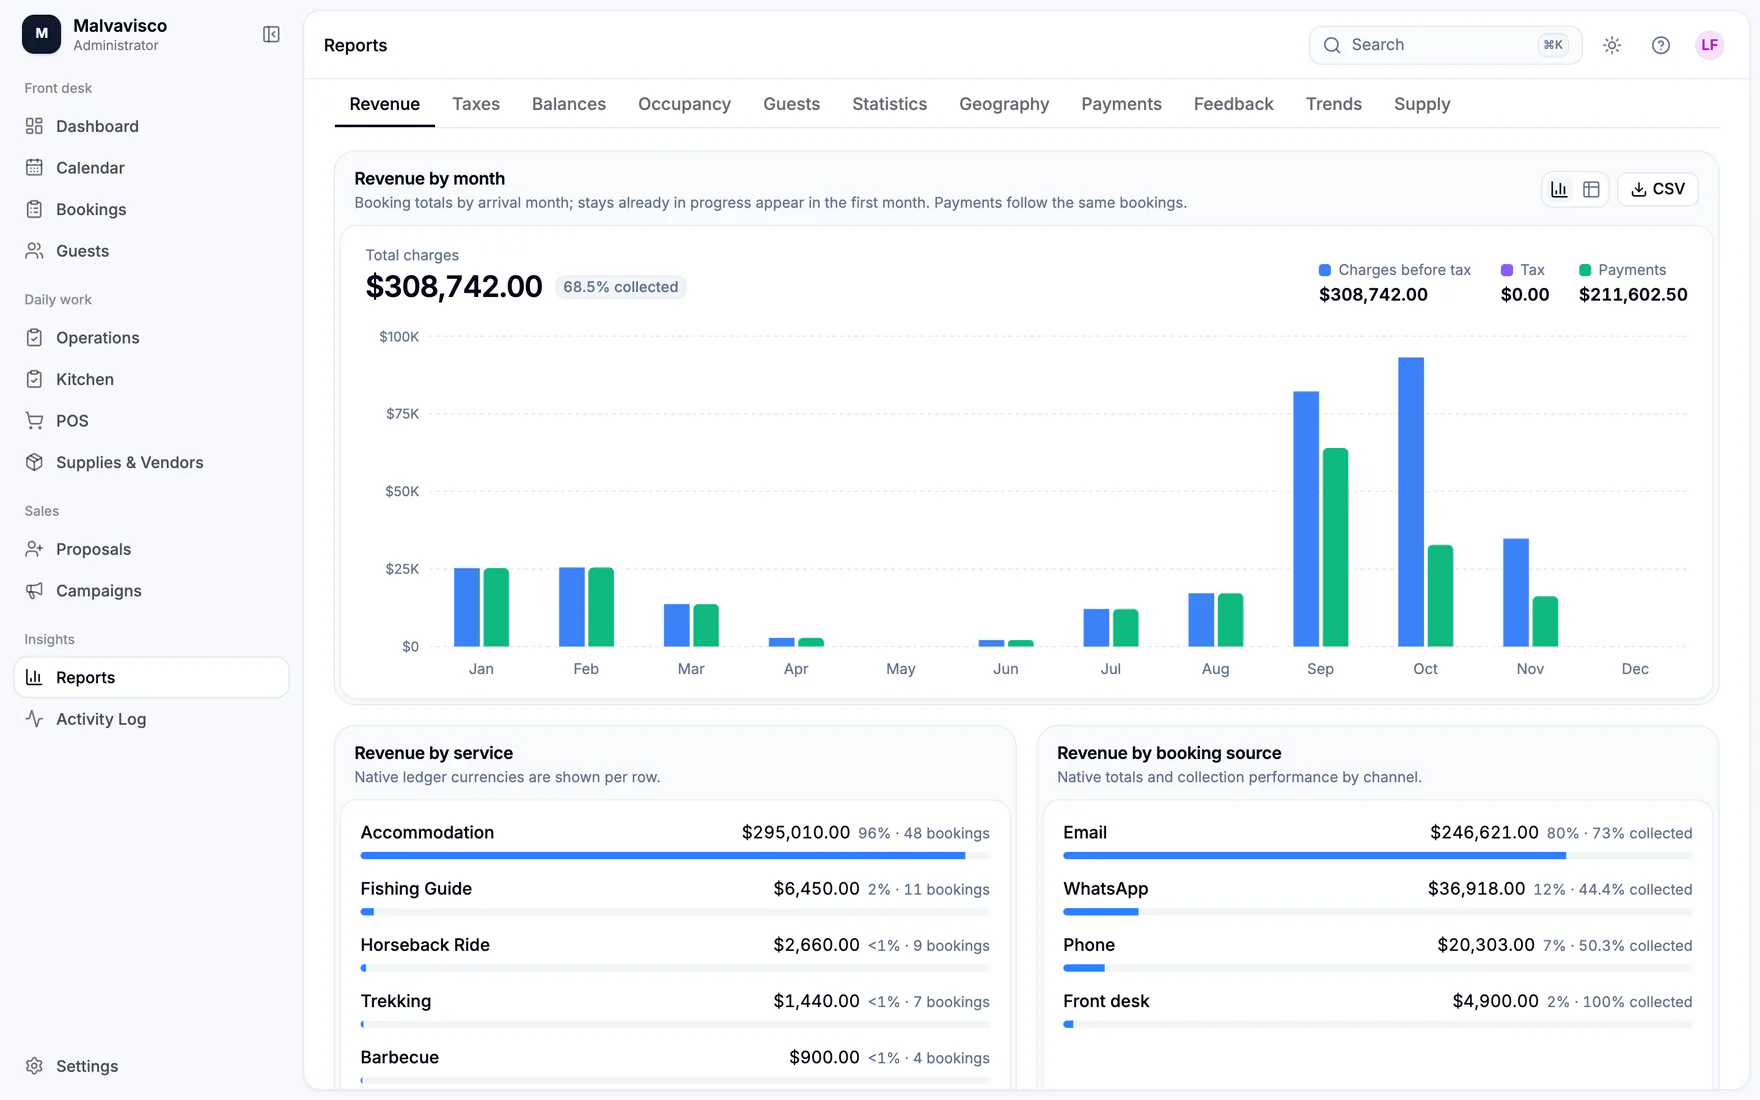Switch to table view
Screen dimensions: 1760x1100
(1591, 189)
